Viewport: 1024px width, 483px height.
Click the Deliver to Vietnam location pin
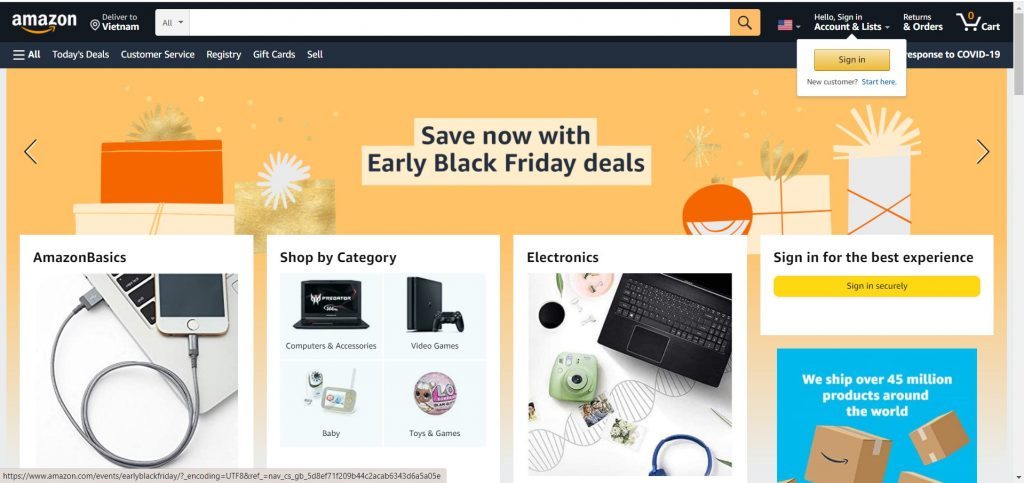[95, 25]
